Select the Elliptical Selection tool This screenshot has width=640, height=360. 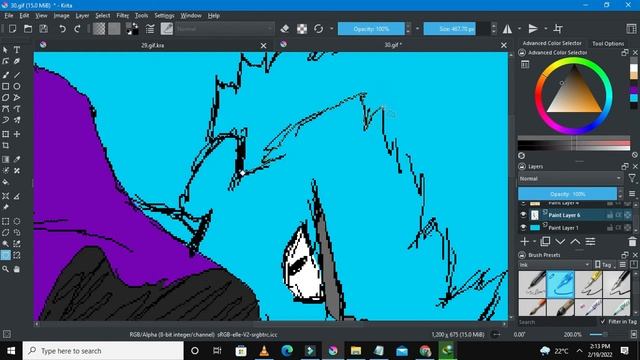17,221
